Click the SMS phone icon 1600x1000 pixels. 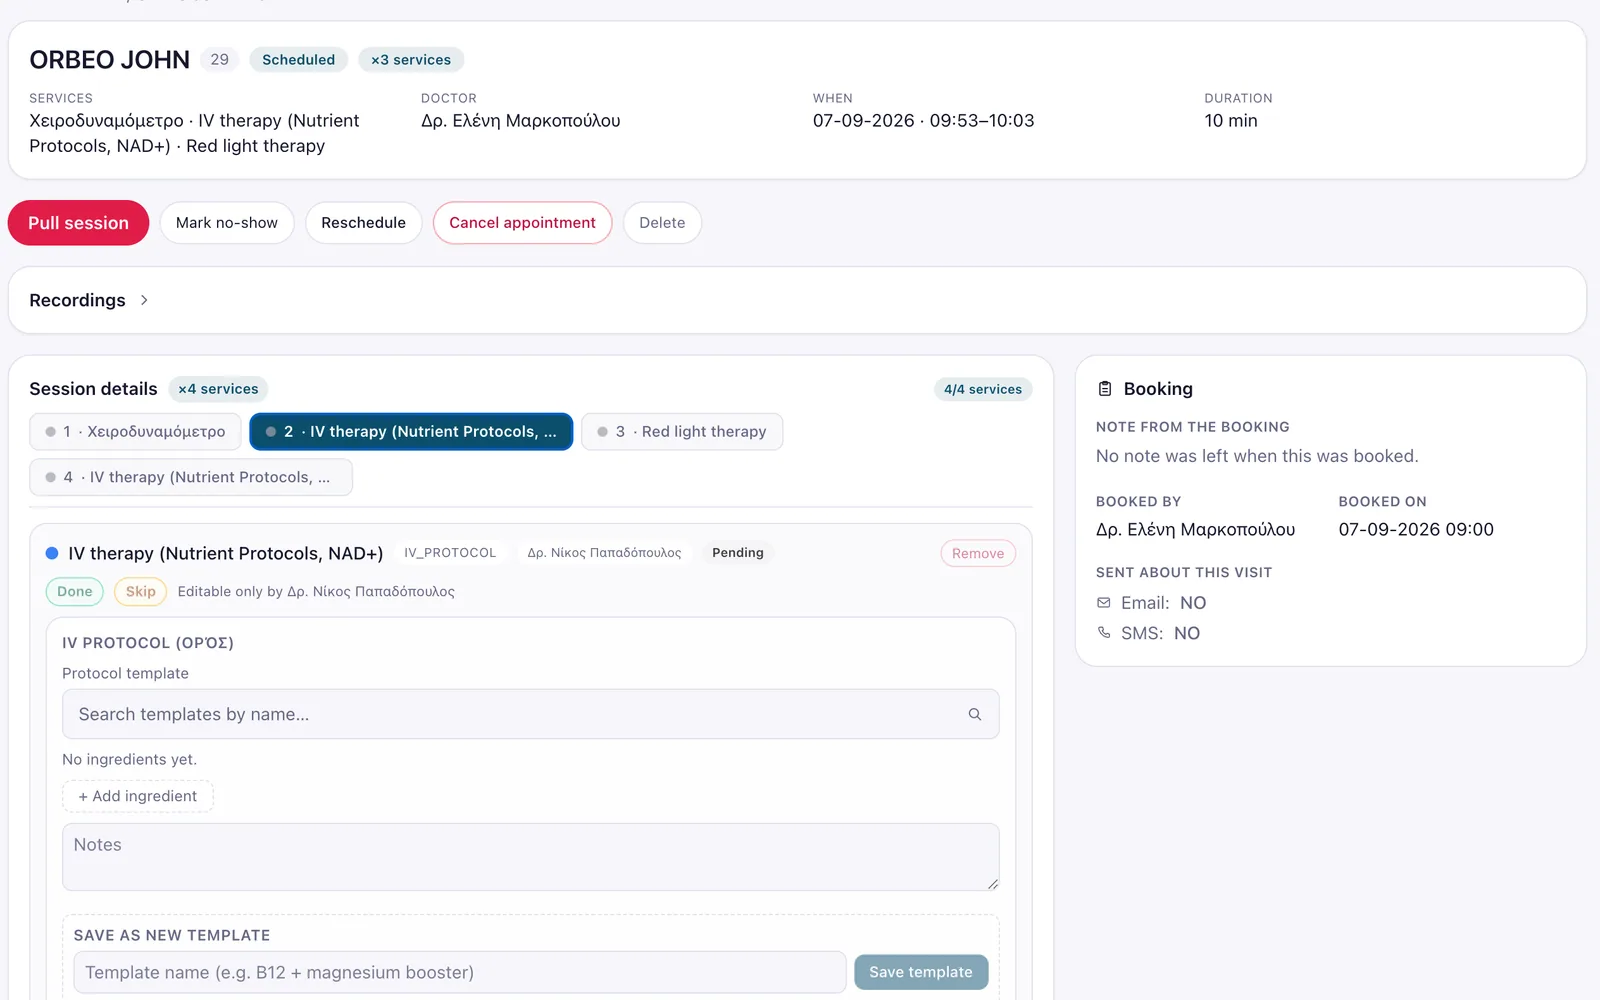tap(1104, 633)
